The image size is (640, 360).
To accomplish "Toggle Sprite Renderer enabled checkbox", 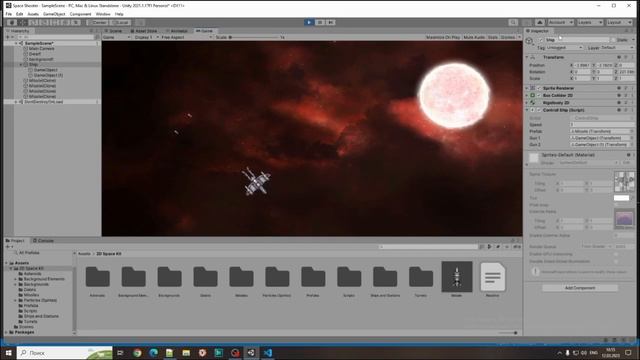I will click(x=539, y=88).
